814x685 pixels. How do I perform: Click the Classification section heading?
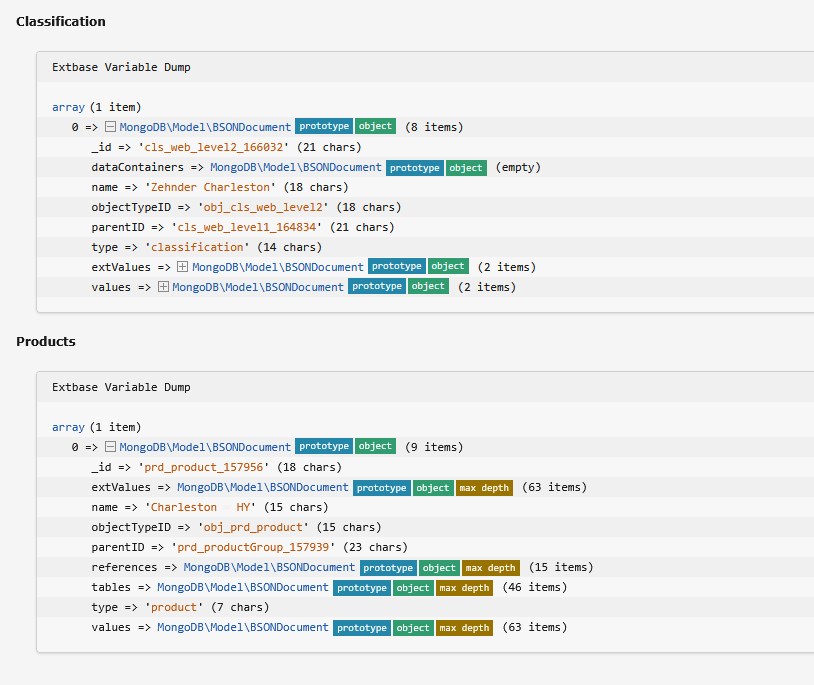coord(61,21)
